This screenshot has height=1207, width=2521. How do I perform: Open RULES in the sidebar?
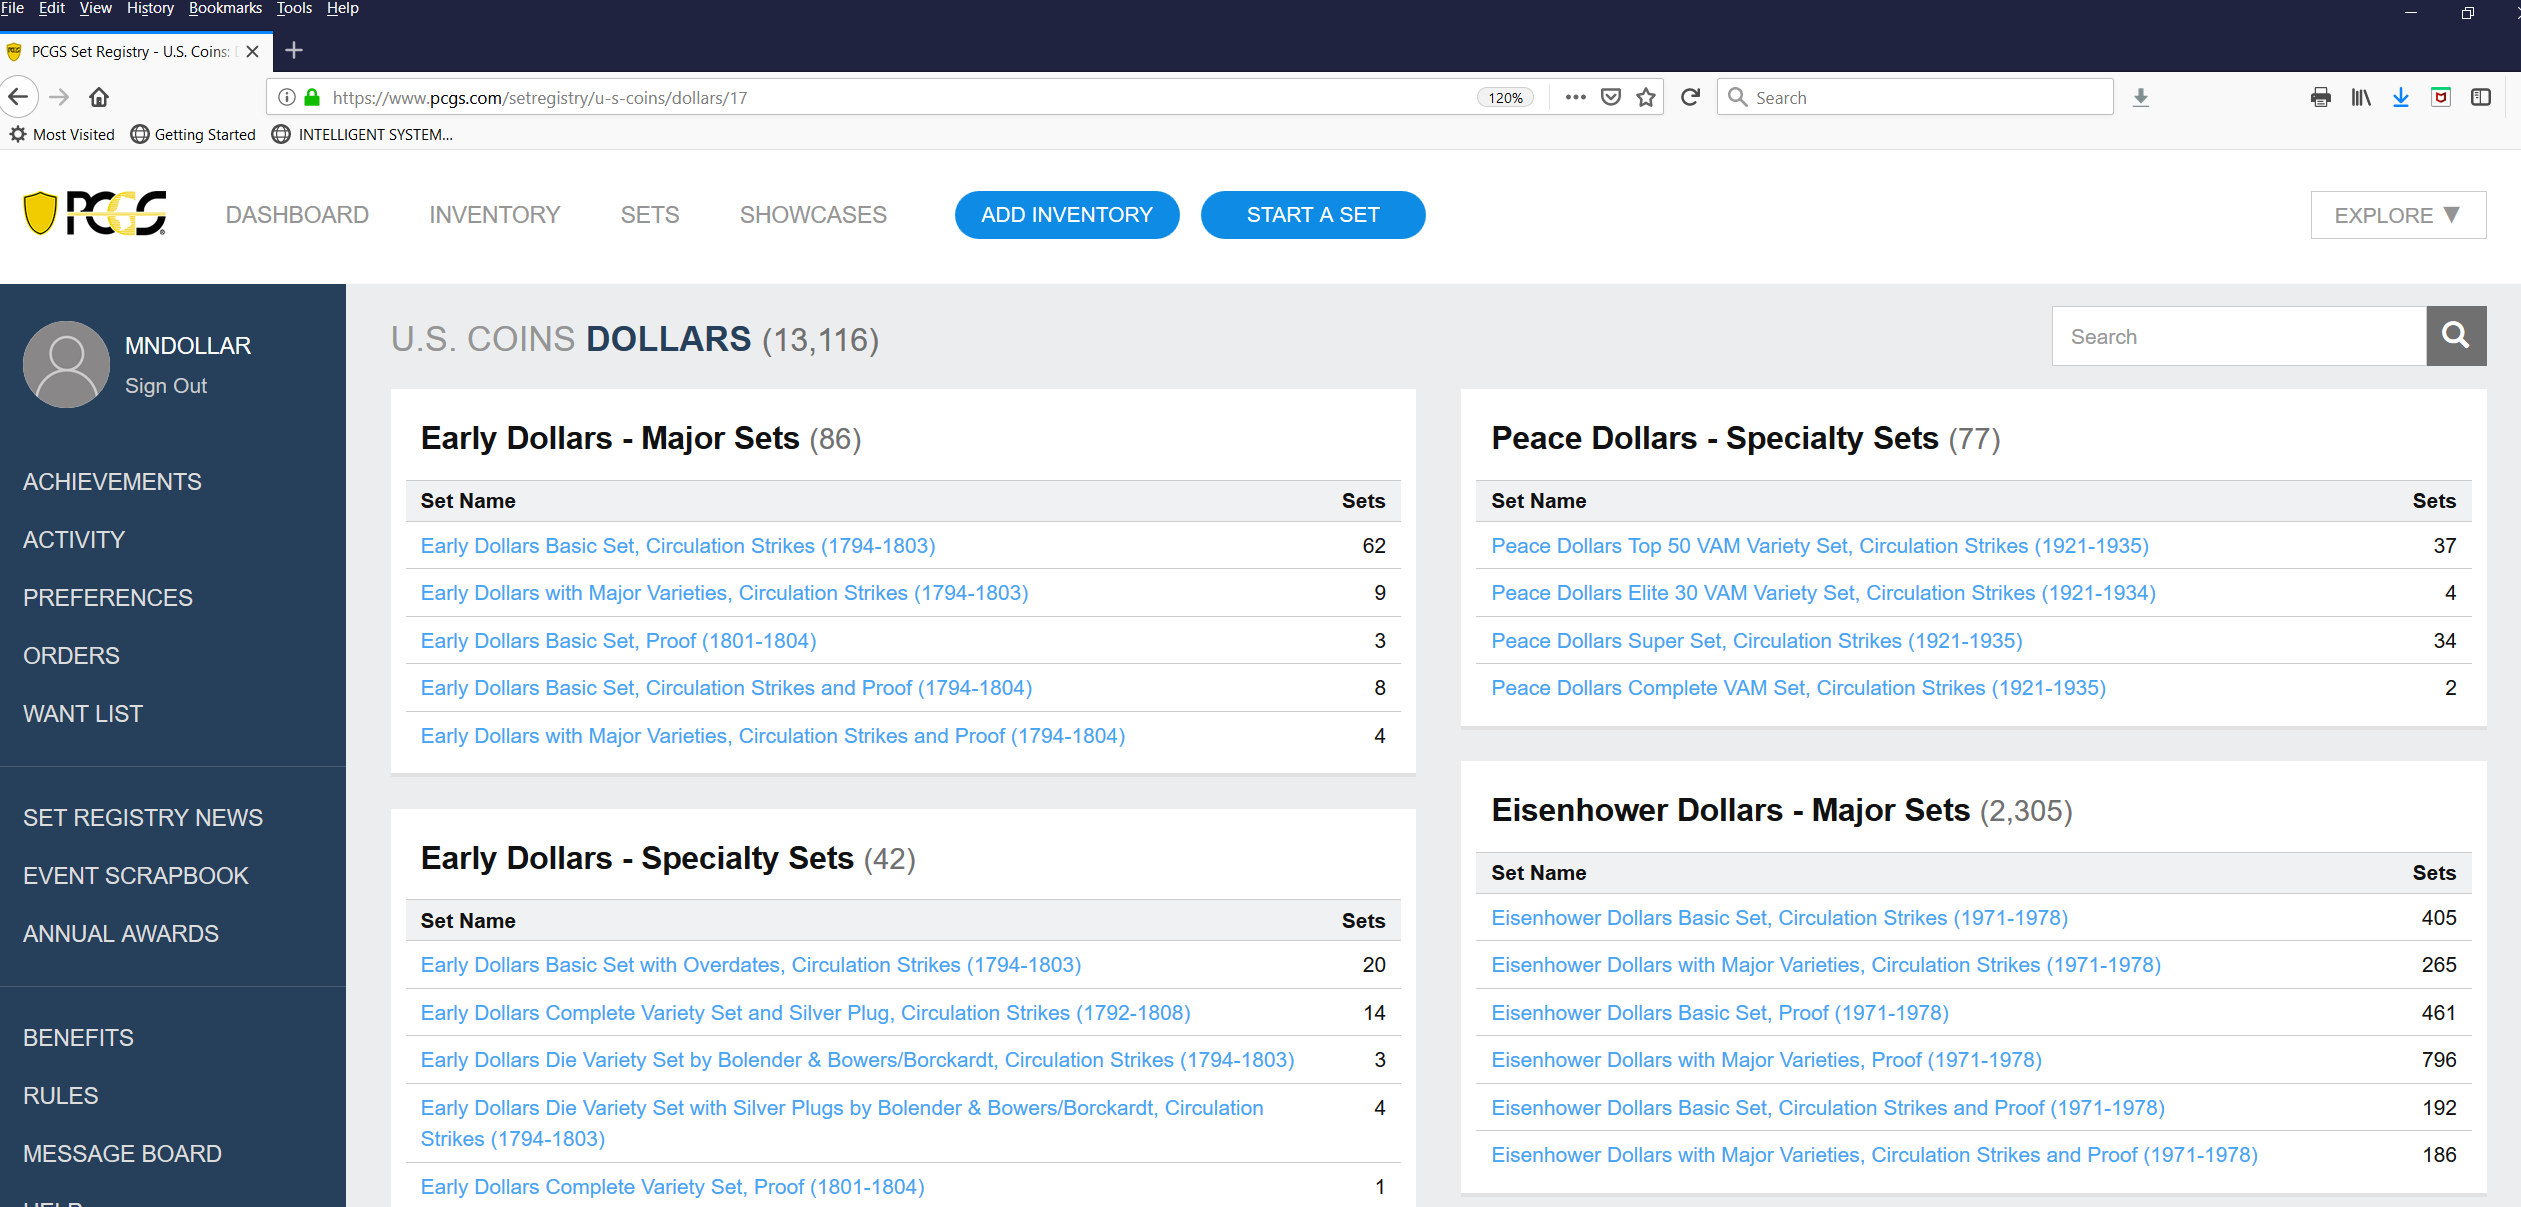point(61,1096)
